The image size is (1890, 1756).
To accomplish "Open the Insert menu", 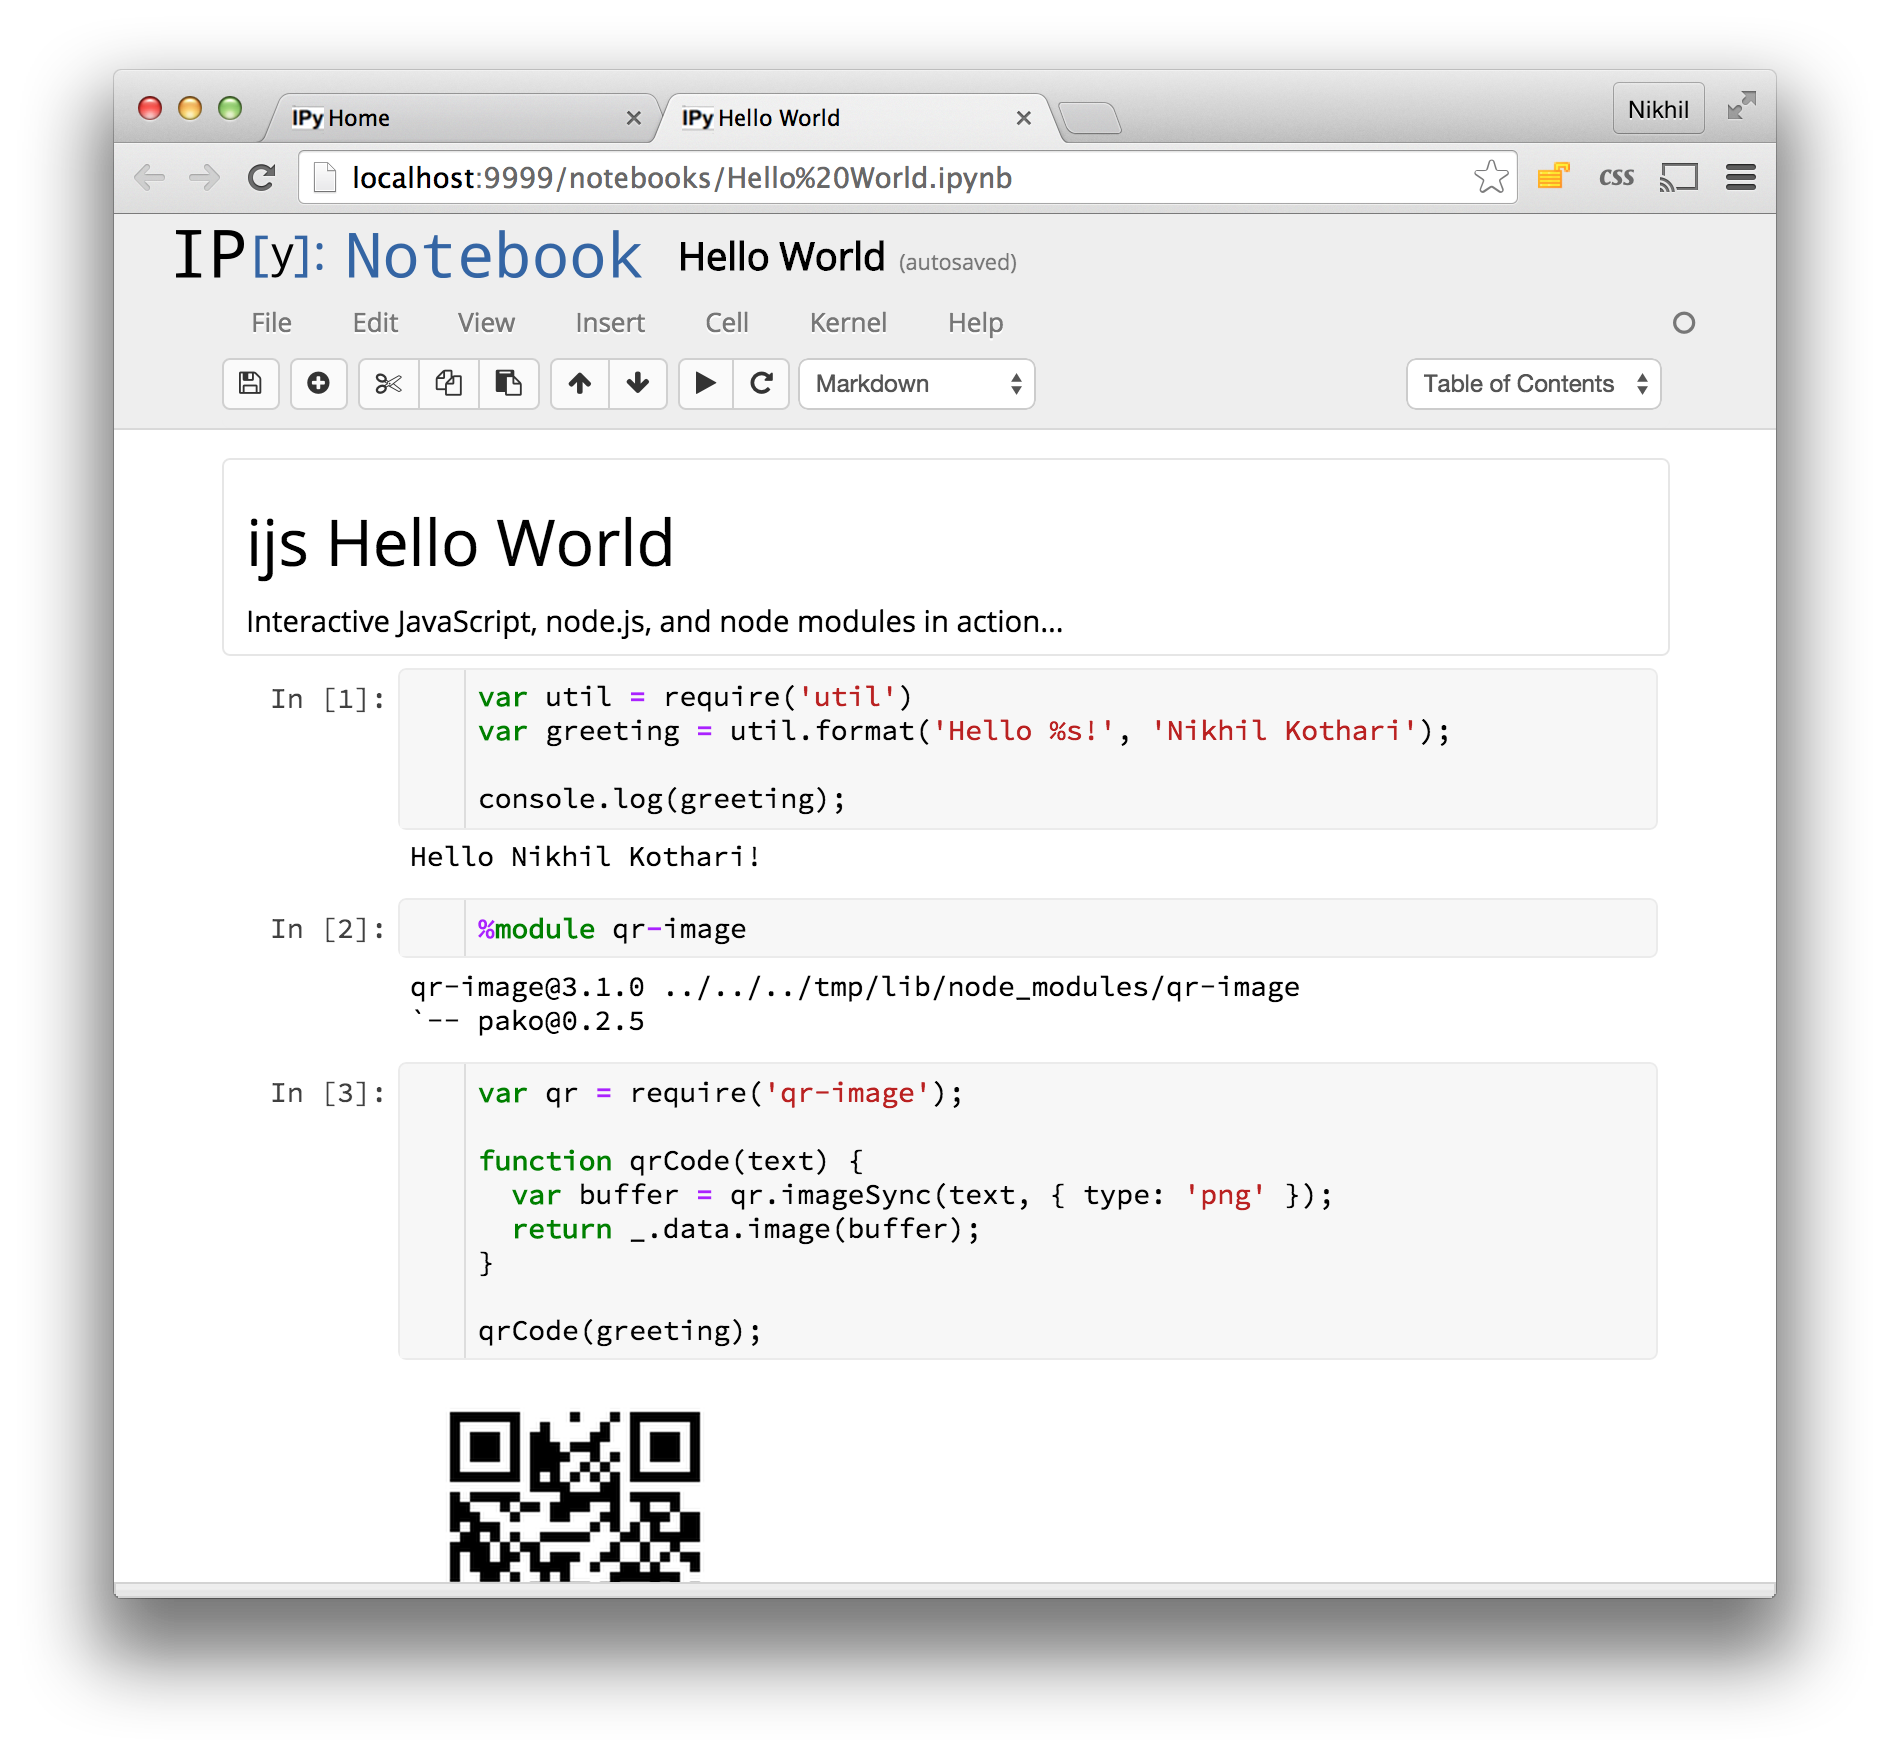I will pyautogui.click(x=610, y=323).
